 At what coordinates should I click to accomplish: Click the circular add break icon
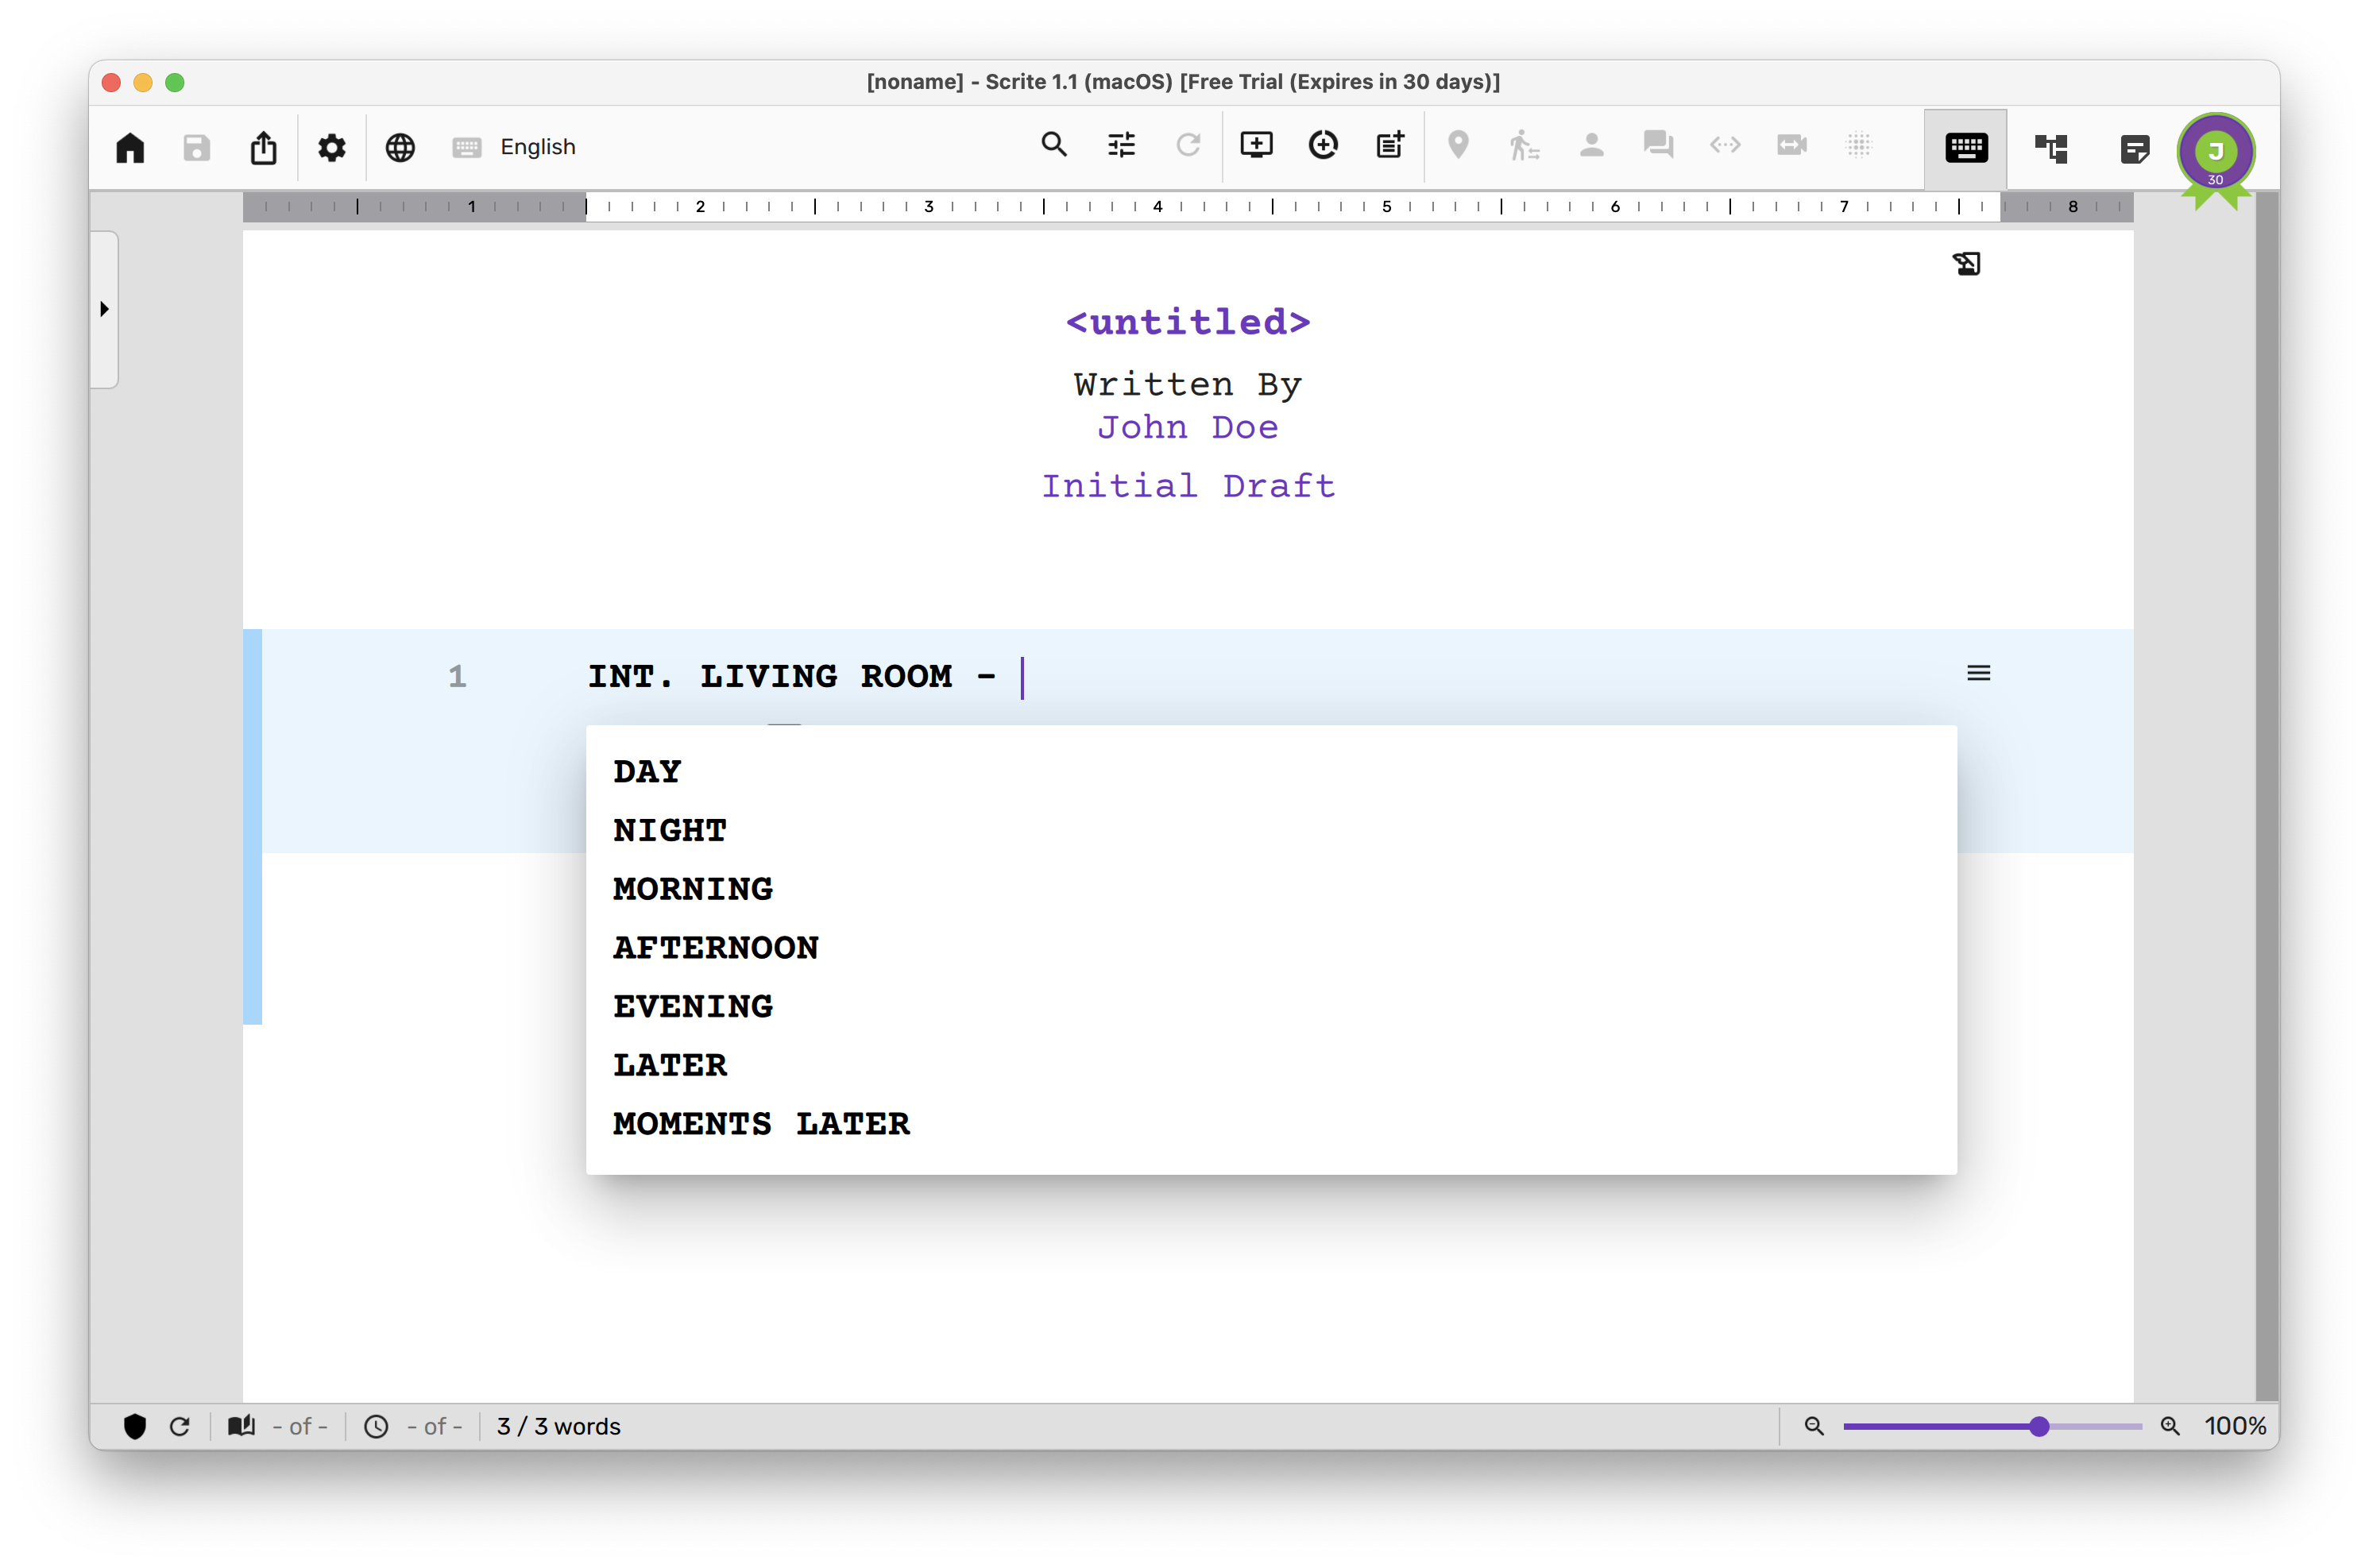1323,145
